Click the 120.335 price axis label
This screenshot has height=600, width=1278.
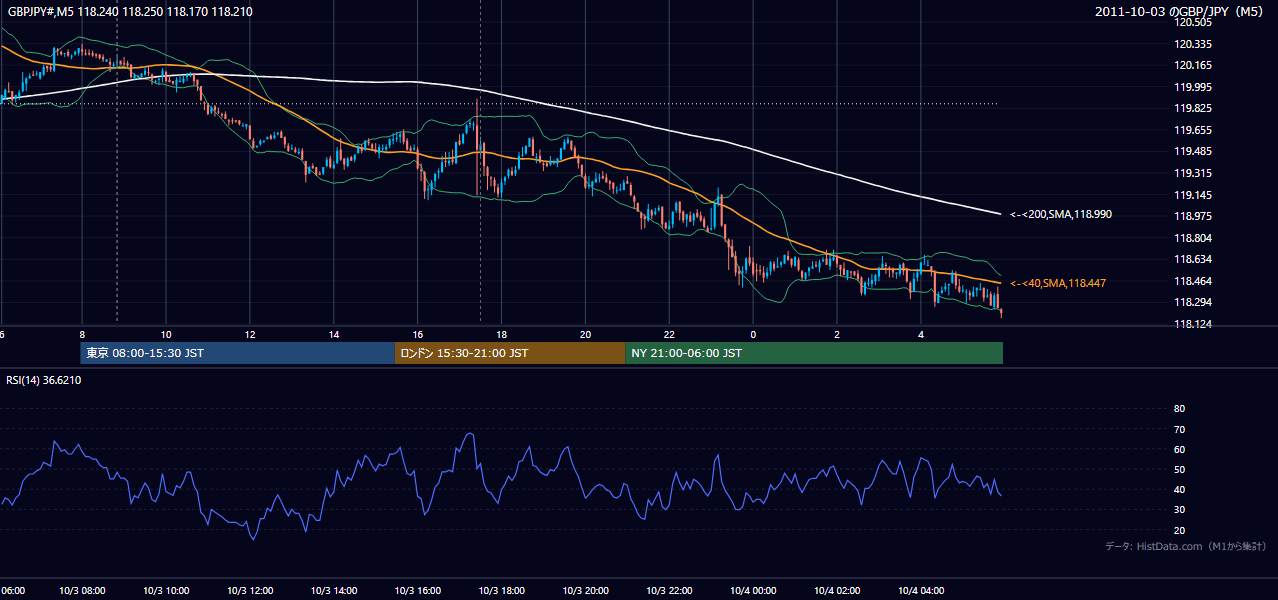pos(1195,44)
